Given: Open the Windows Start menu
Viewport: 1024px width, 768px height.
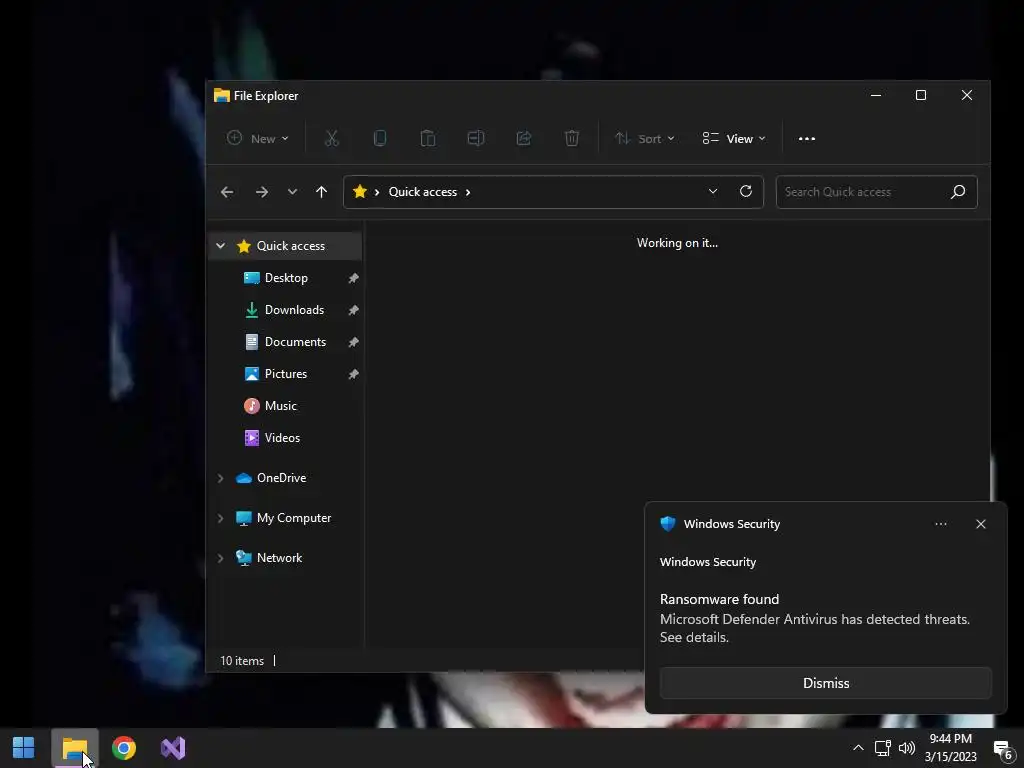Looking at the screenshot, I should pos(24,748).
